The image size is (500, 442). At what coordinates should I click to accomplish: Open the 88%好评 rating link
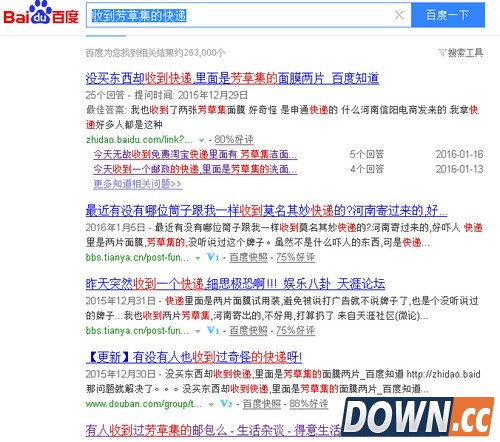click(x=309, y=404)
